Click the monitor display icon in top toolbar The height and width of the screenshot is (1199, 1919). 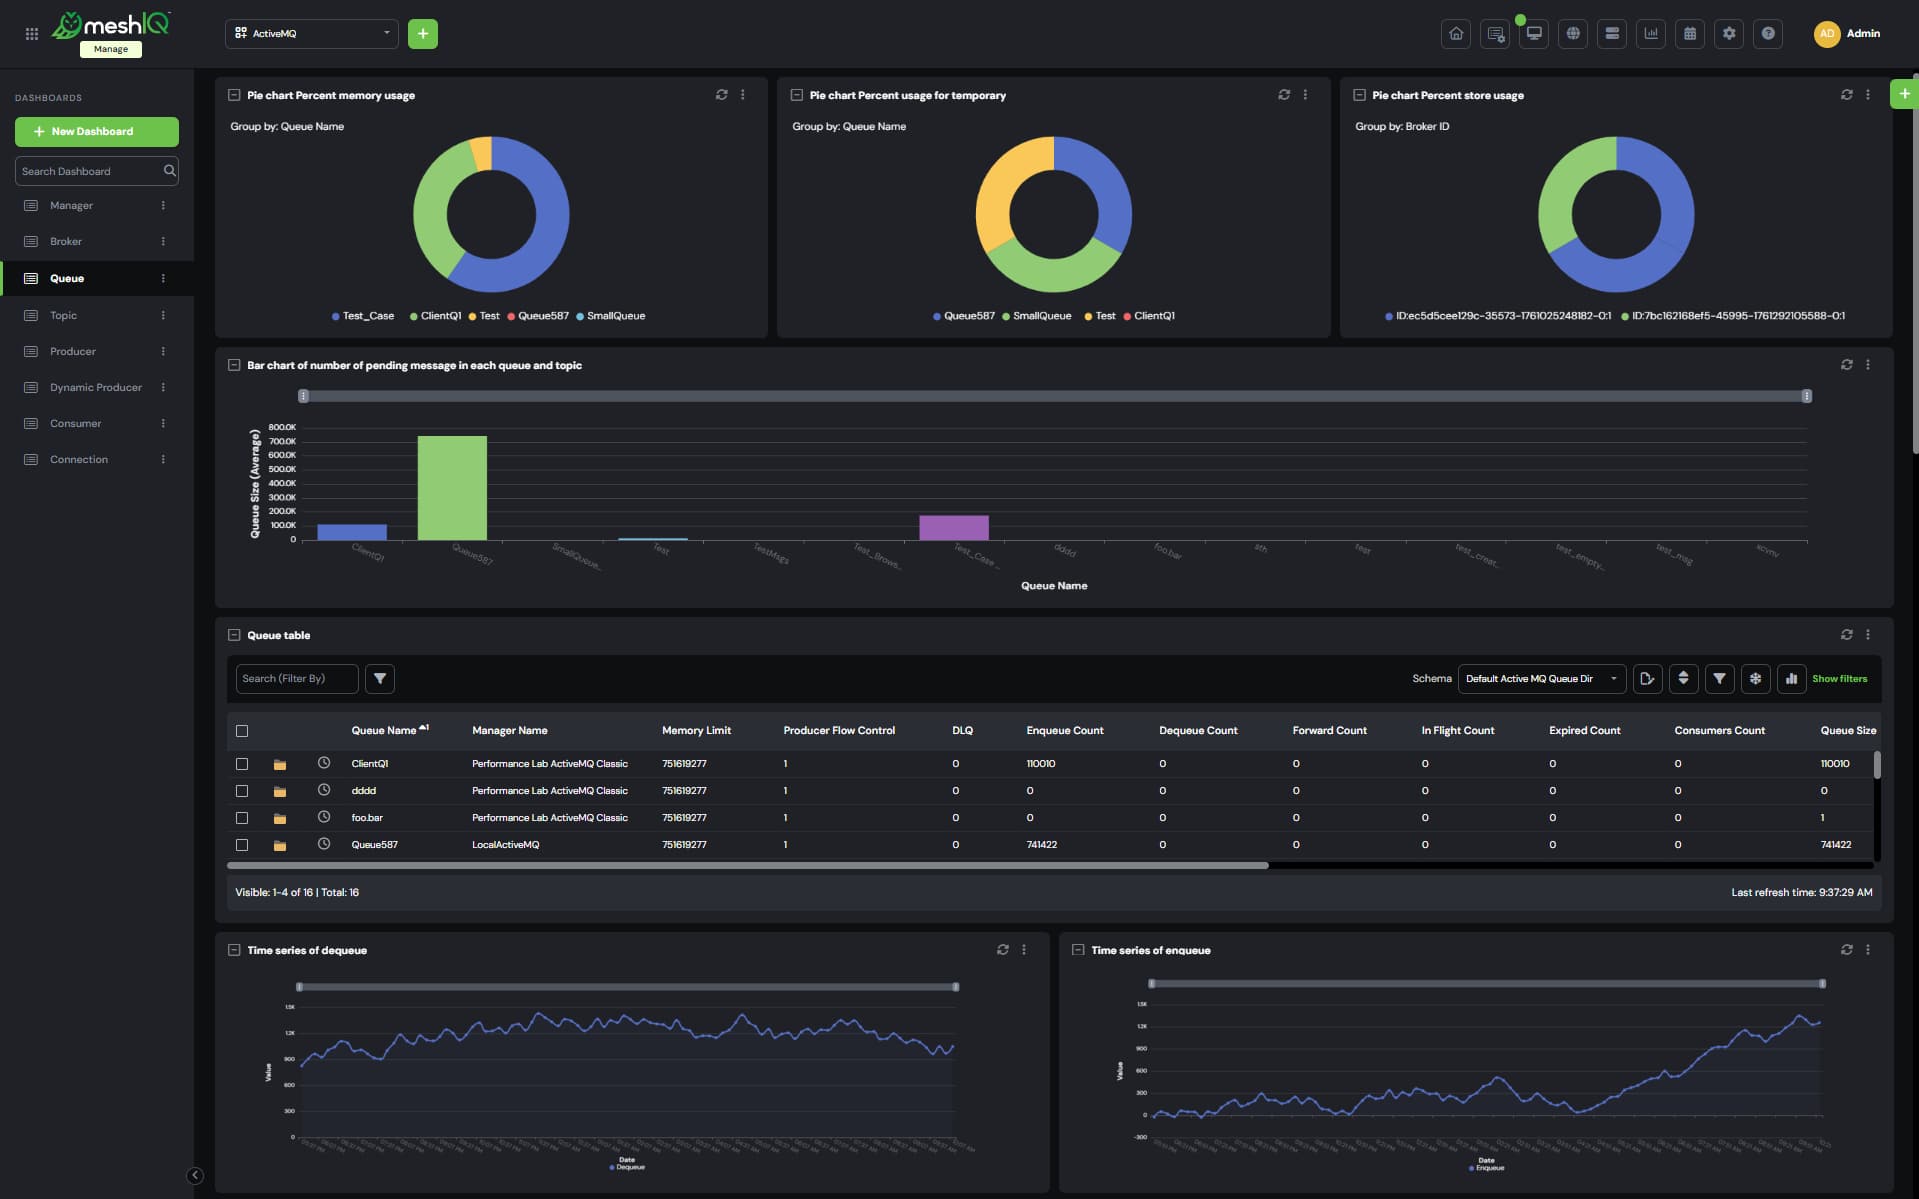coord(1534,33)
